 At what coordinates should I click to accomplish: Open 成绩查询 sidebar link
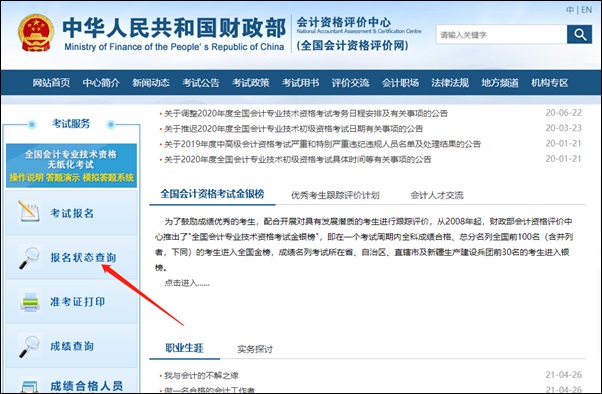(72, 346)
